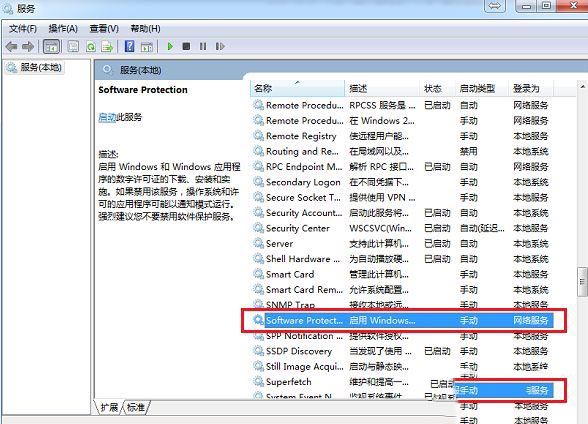
Task: Sort by the 状态 column header
Action: click(438, 88)
